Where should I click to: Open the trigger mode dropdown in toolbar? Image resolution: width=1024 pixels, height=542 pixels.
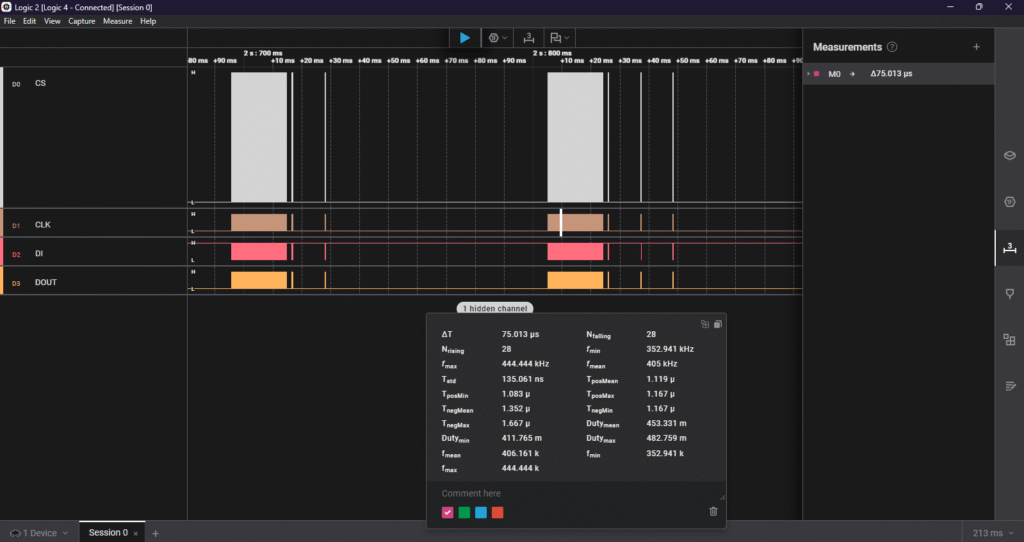(496, 37)
